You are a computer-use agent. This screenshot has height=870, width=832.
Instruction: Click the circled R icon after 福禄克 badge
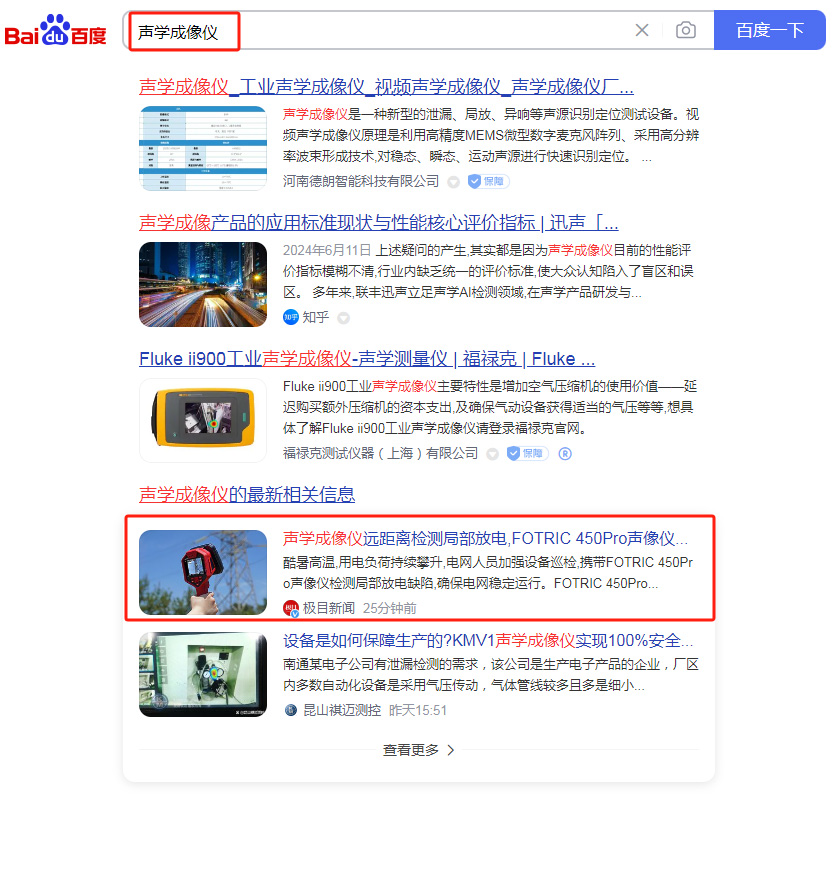pos(564,453)
